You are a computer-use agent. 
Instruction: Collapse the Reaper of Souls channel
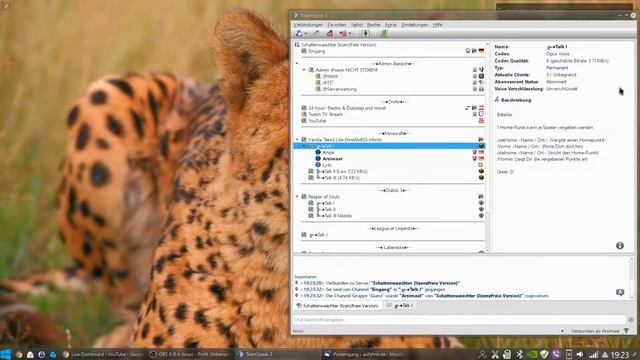coord(297,197)
